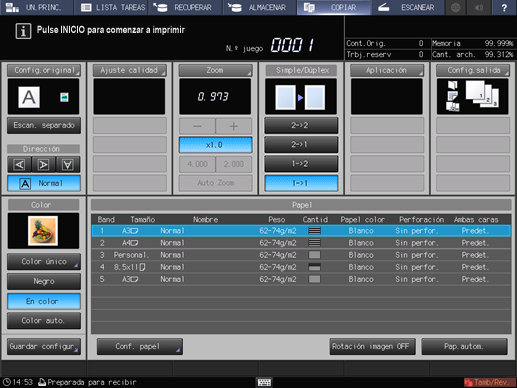The height and width of the screenshot is (388, 517).
Task: Click the N.º juego 0001 counter
Action: (x=292, y=45)
